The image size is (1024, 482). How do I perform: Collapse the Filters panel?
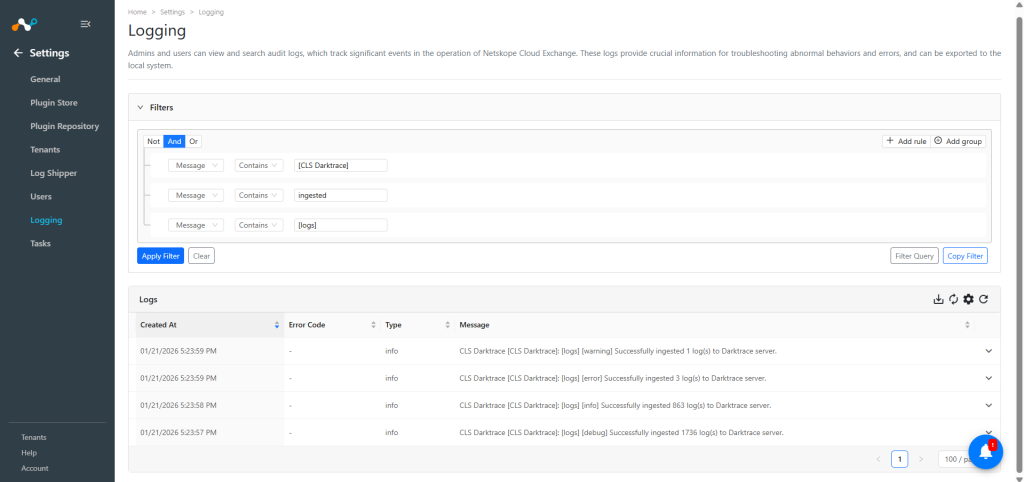[140, 107]
